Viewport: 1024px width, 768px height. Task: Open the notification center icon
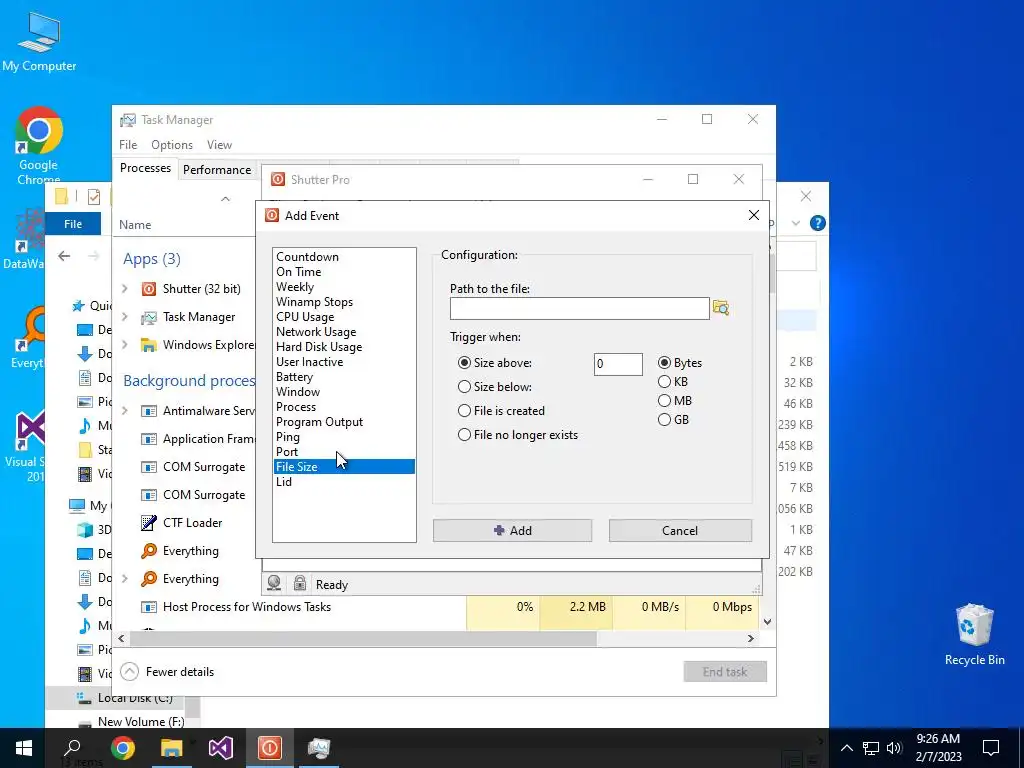click(991, 748)
